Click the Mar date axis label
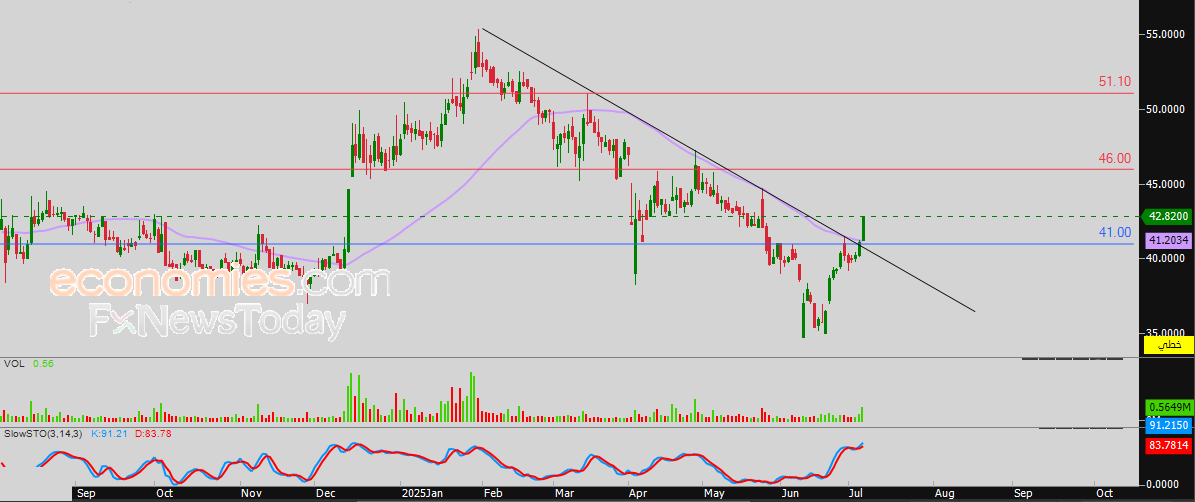The width and height of the screenshot is (1195, 502). [565, 494]
